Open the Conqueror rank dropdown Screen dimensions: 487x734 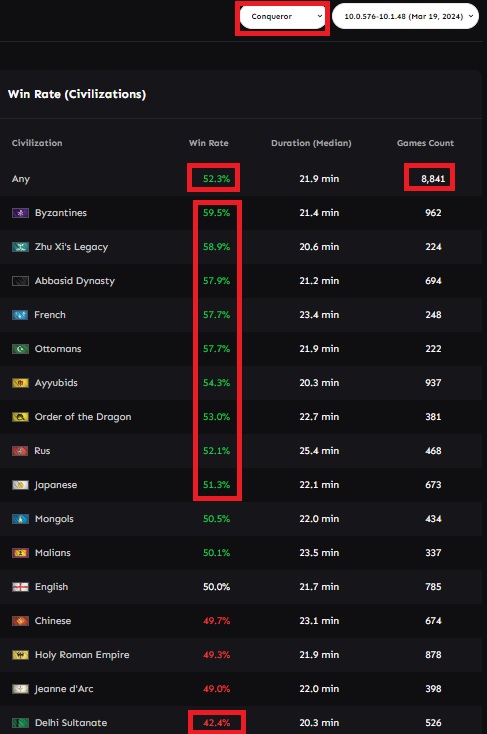pyautogui.click(x=282, y=16)
